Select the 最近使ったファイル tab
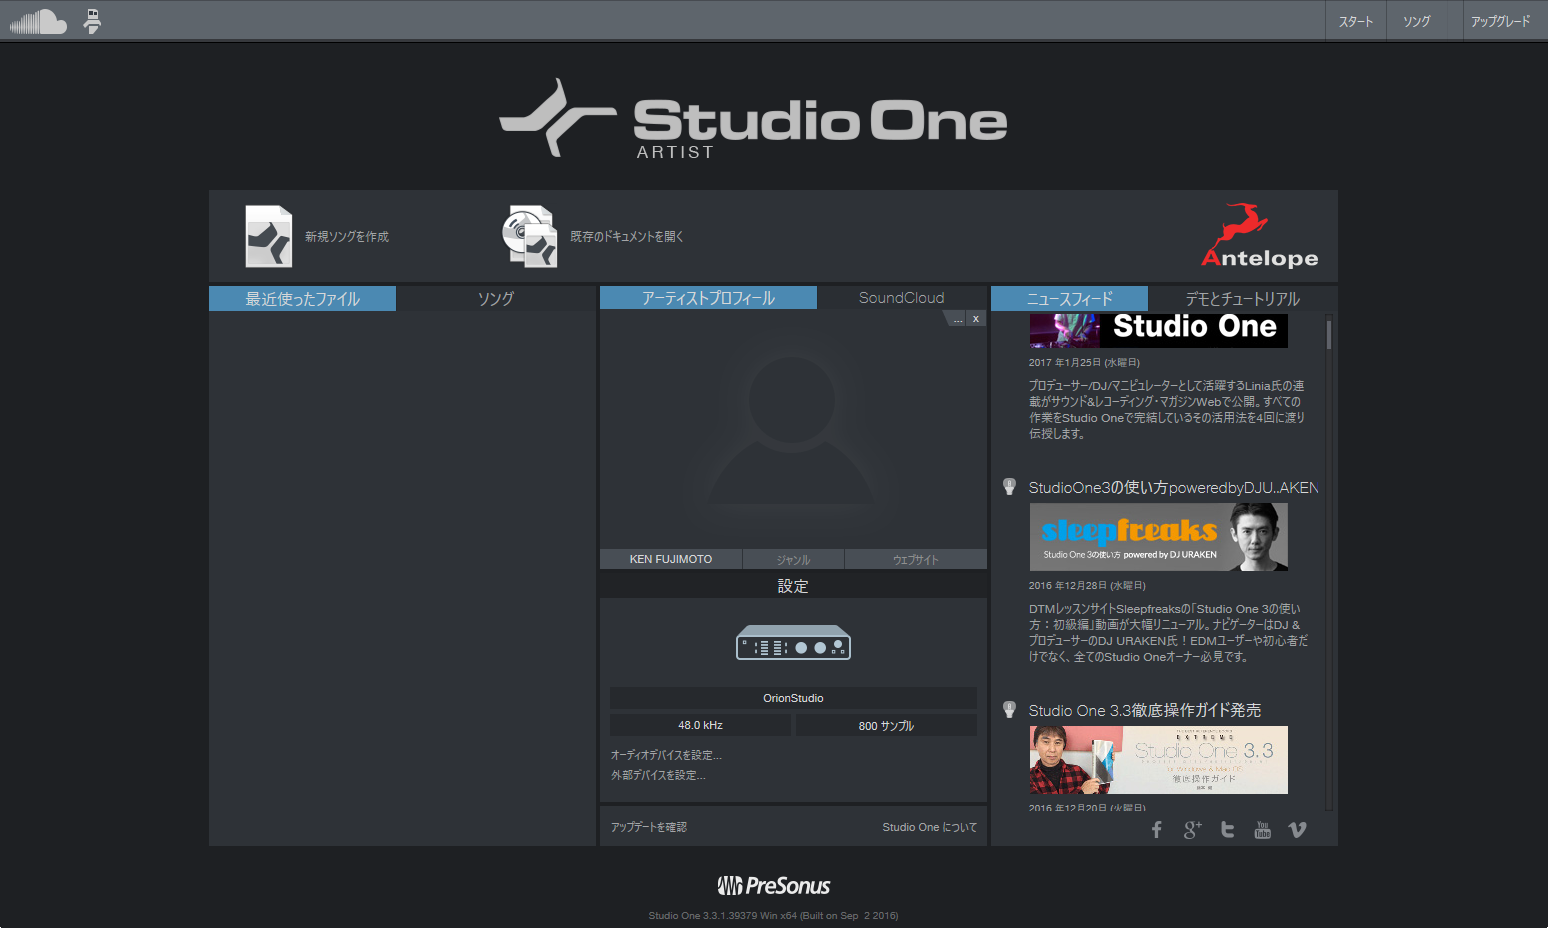Viewport: 1548px width, 928px height. pyautogui.click(x=302, y=298)
